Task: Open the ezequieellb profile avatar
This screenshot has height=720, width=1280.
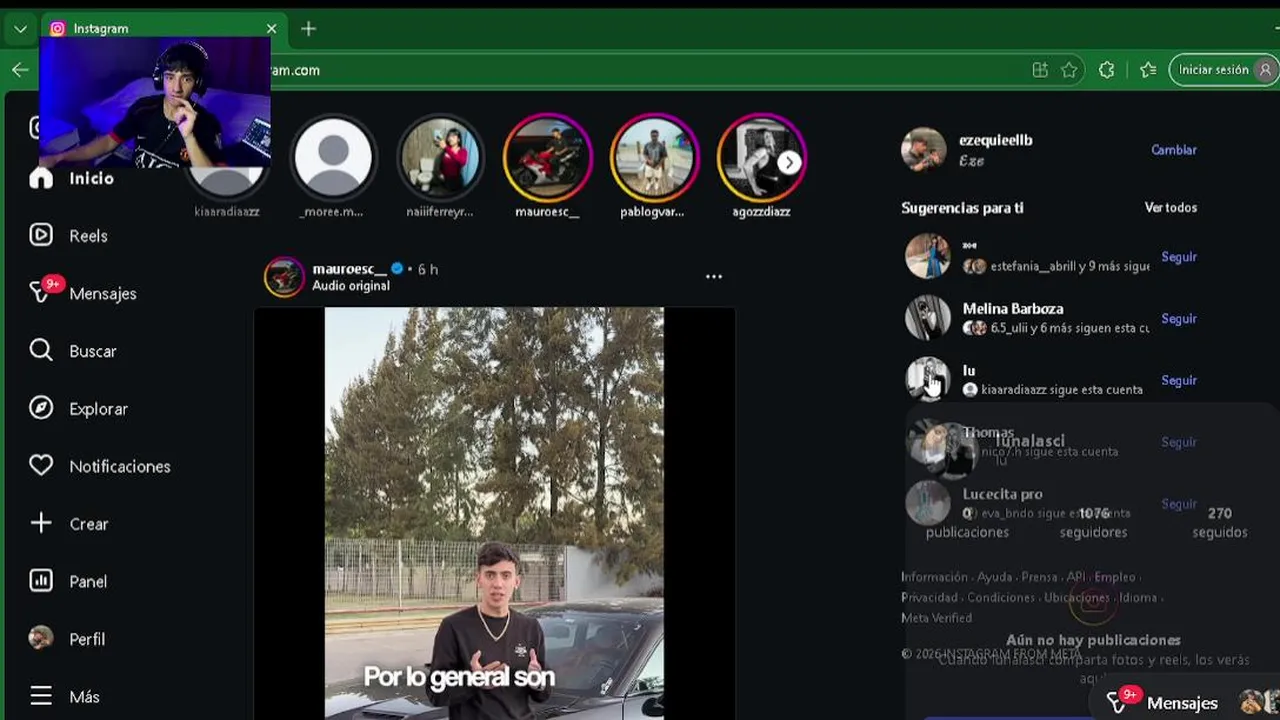Action: (923, 150)
